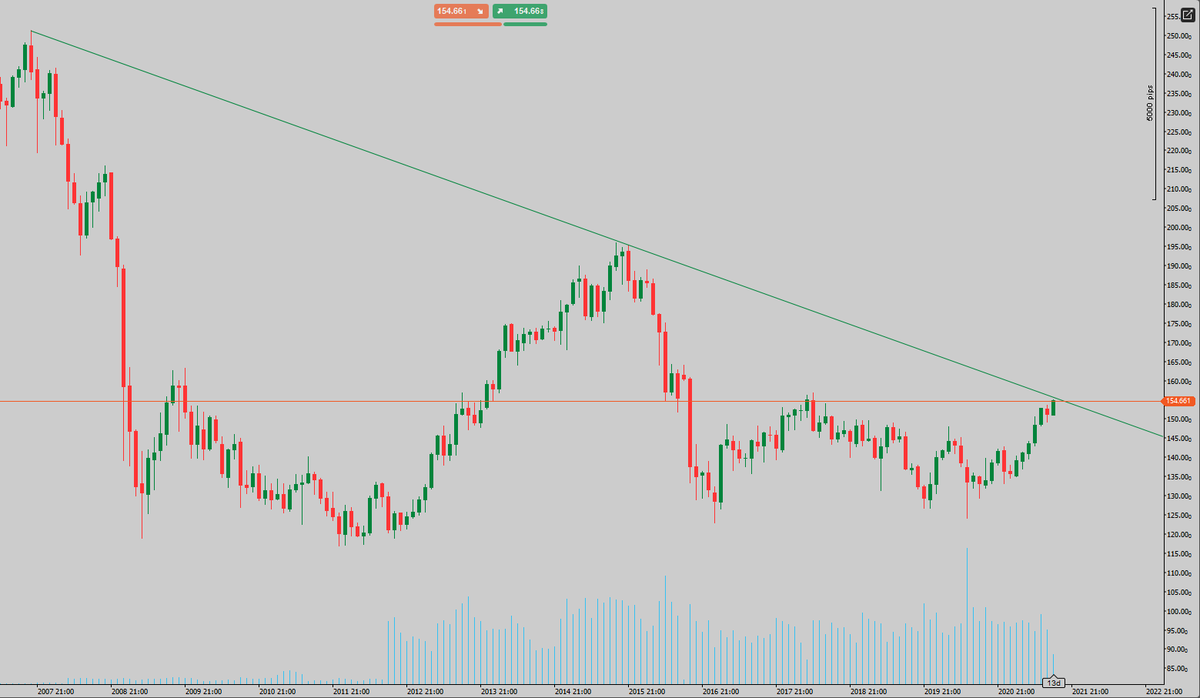Click the orange sentiment bar under sell price

coord(467,23)
